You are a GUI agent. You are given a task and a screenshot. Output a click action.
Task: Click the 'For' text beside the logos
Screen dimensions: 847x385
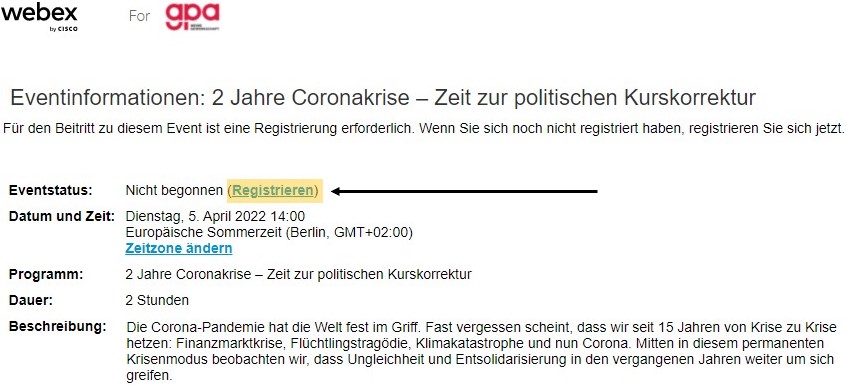[x=139, y=16]
